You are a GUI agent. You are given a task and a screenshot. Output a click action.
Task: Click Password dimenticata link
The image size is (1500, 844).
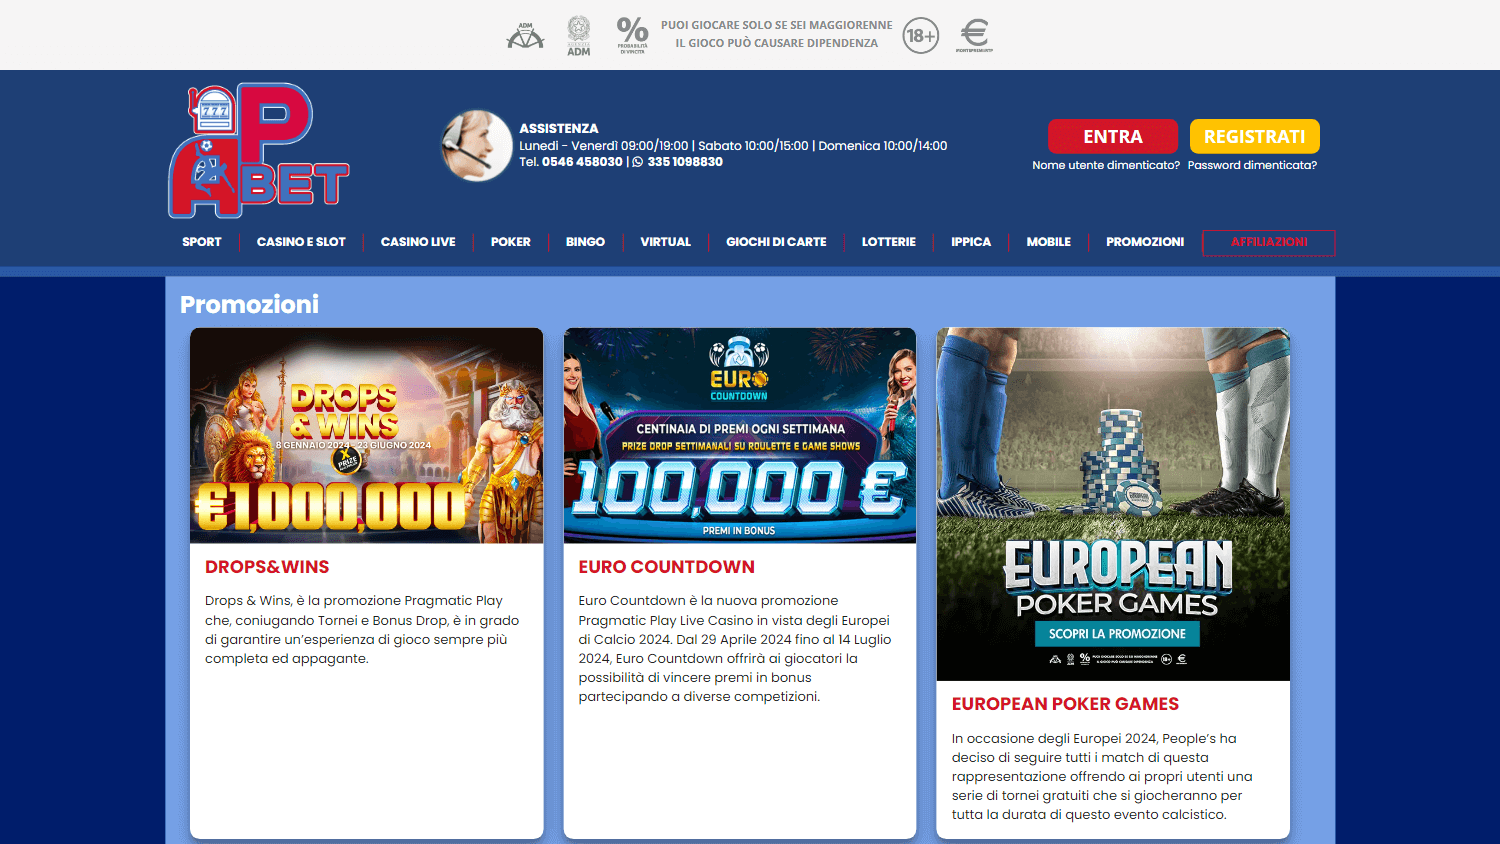(x=1252, y=165)
